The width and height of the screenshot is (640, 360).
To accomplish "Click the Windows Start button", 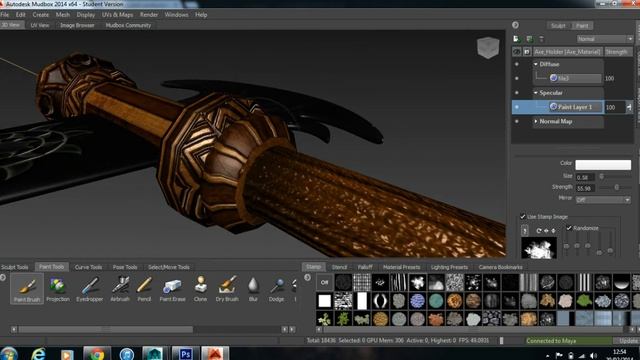I will click(8, 353).
